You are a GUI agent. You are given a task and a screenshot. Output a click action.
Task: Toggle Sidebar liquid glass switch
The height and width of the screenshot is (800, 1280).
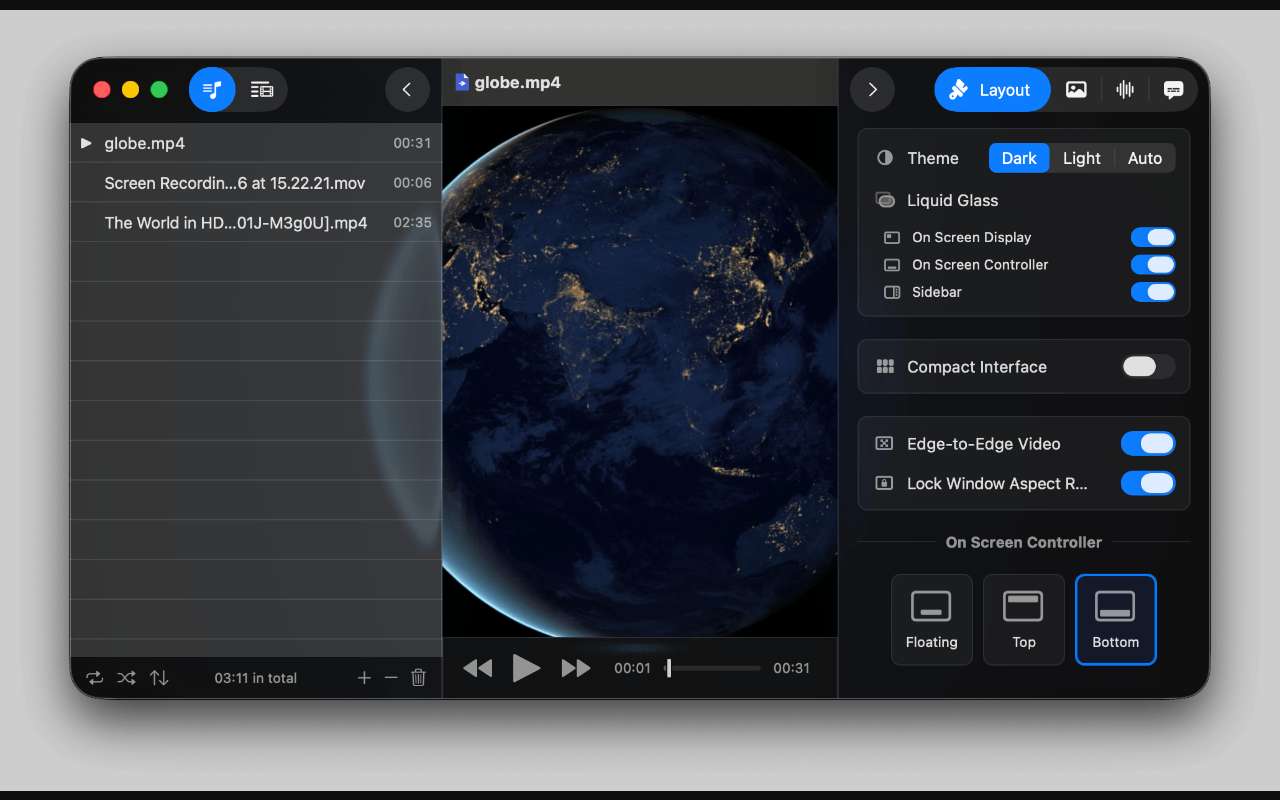(x=1153, y=292)
